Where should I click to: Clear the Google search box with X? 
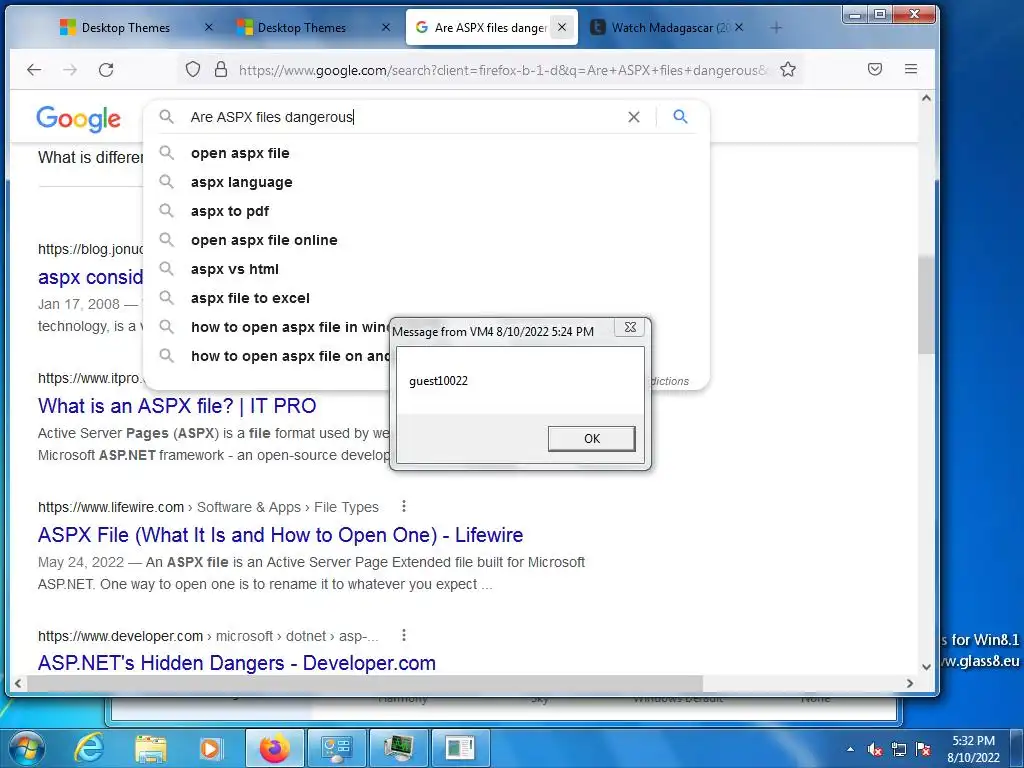click(633, 117)
